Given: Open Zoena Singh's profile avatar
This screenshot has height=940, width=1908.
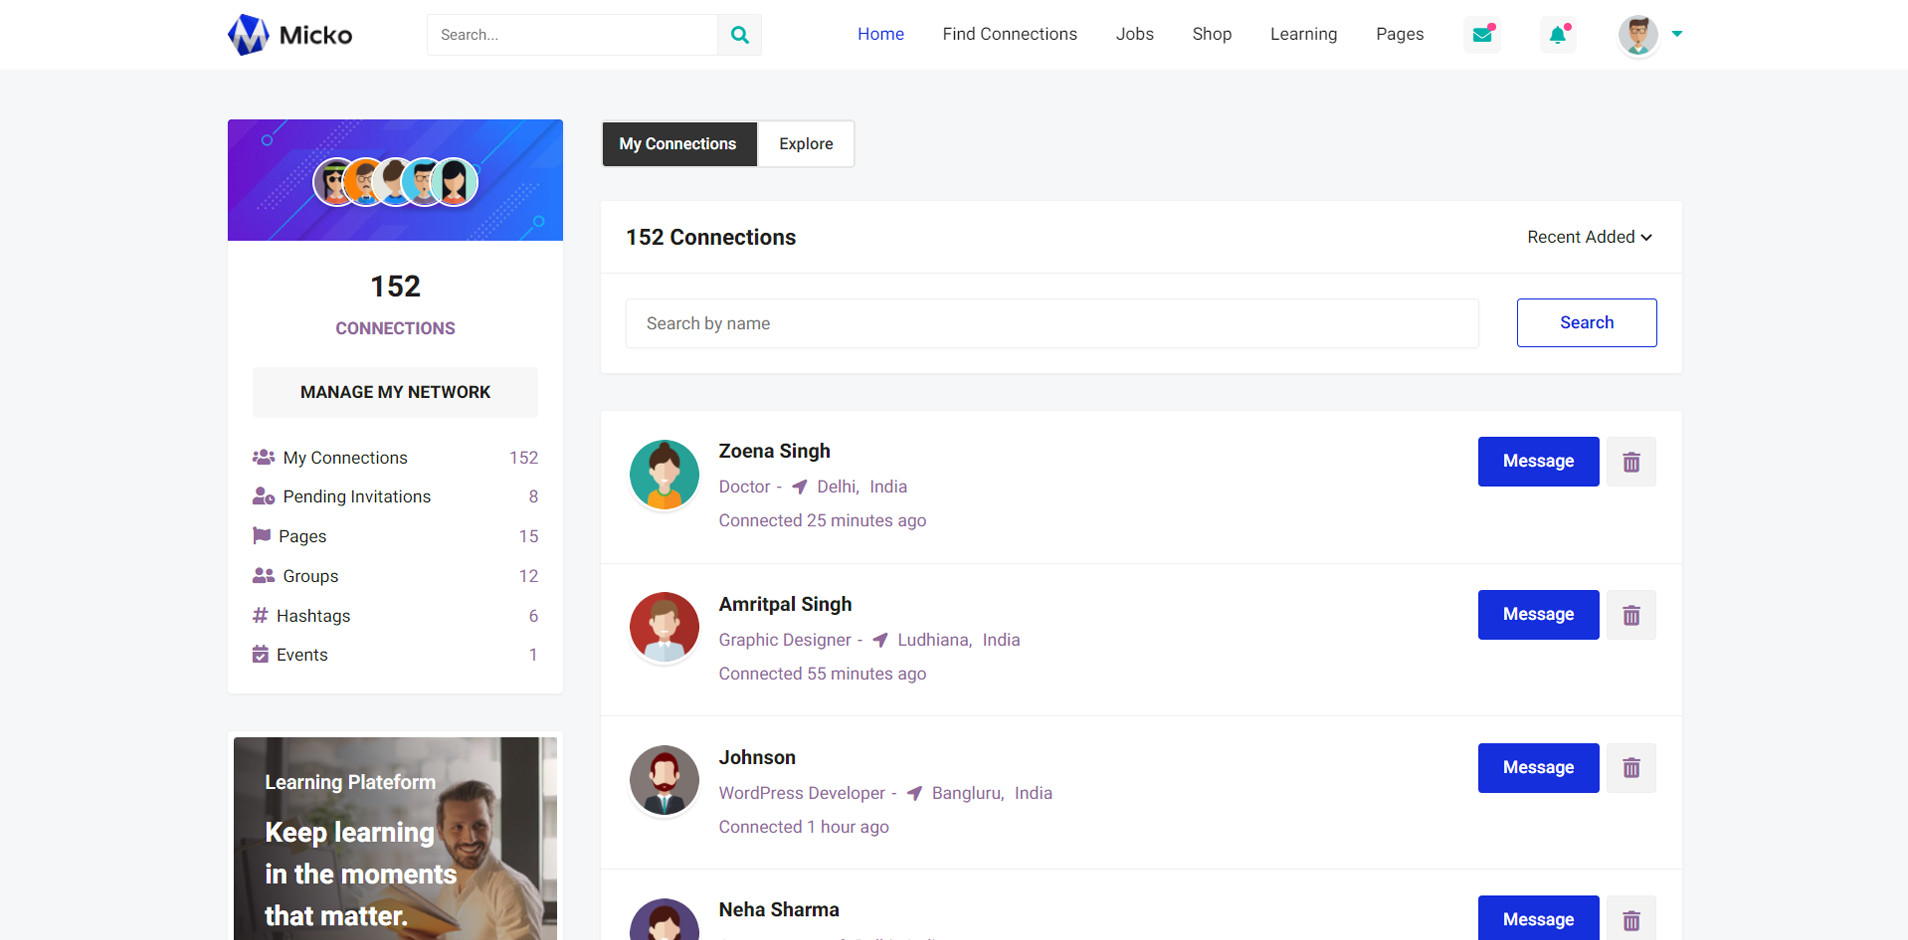Looking at the screenshot, I should point(664,475).
